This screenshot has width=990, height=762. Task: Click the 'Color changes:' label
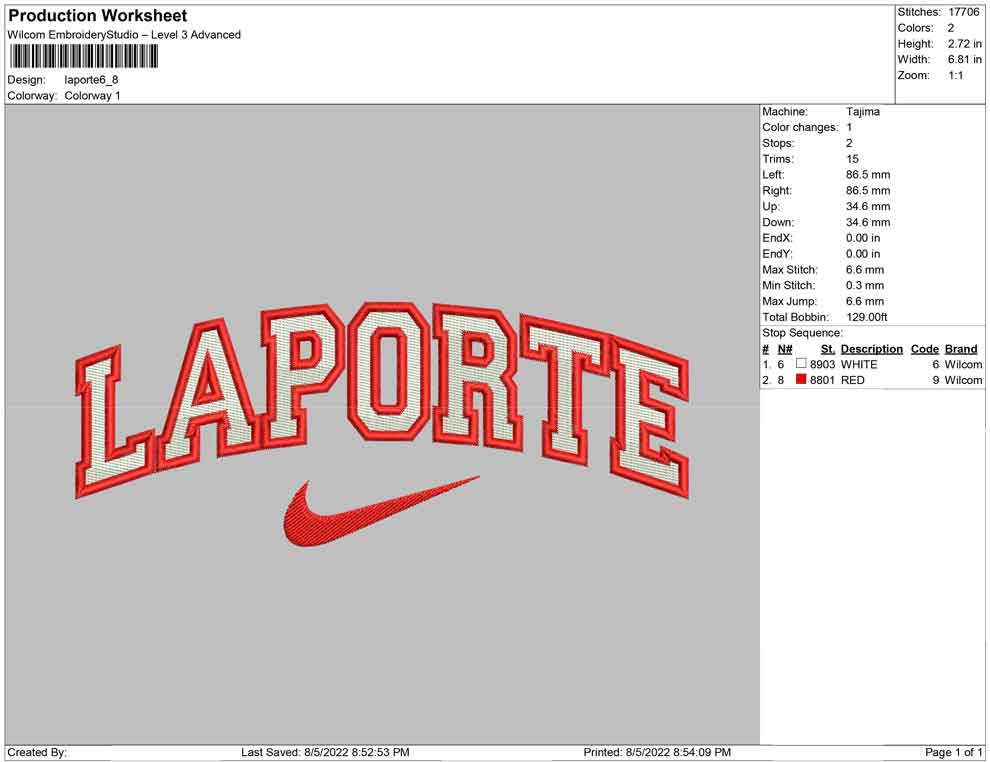coord(800,128)
